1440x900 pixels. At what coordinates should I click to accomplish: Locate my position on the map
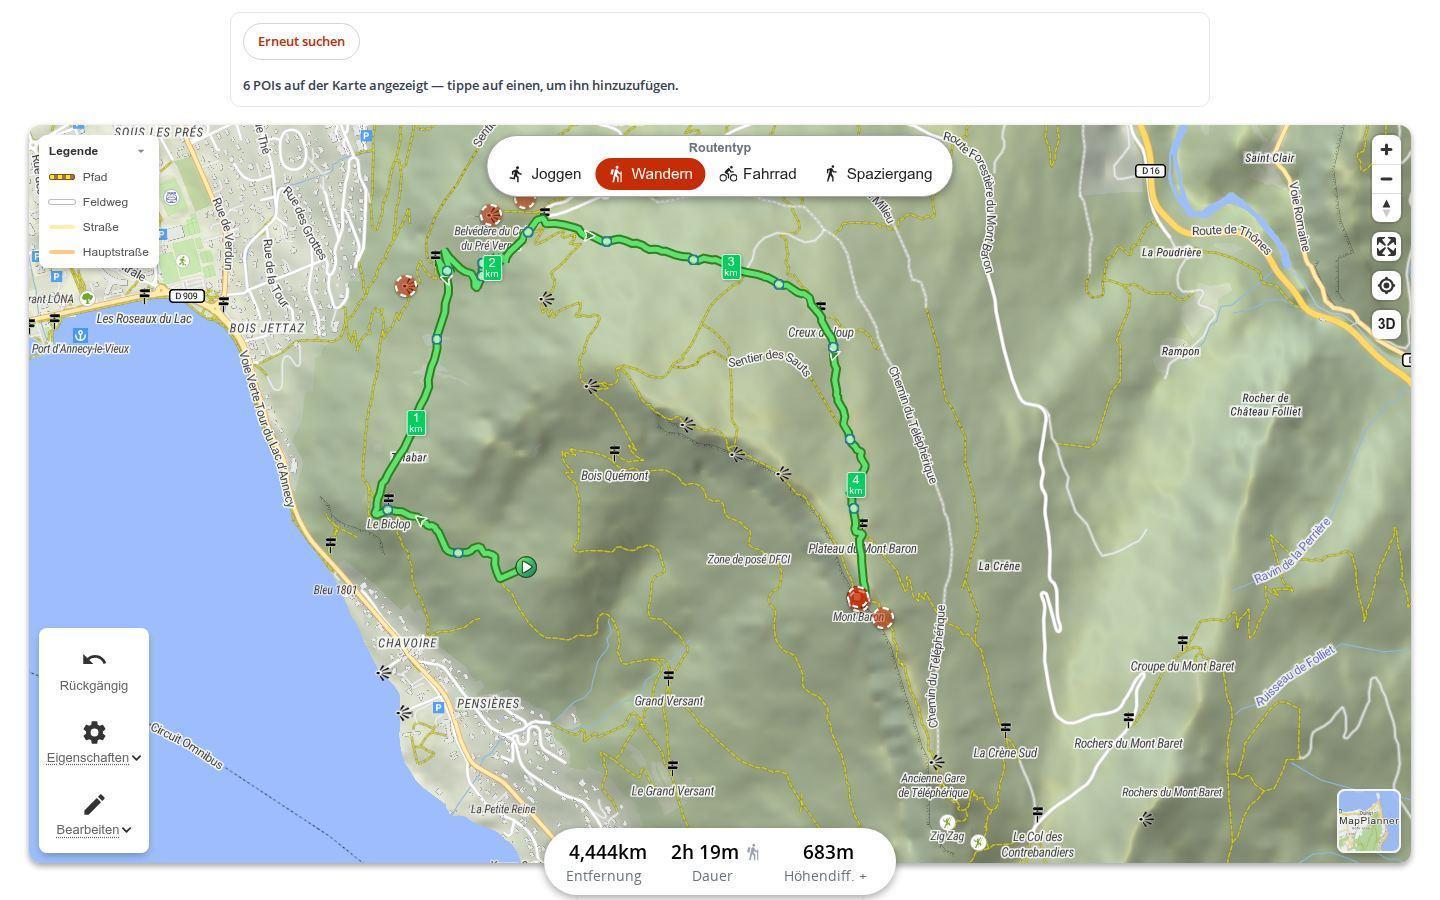(1386, 285)
